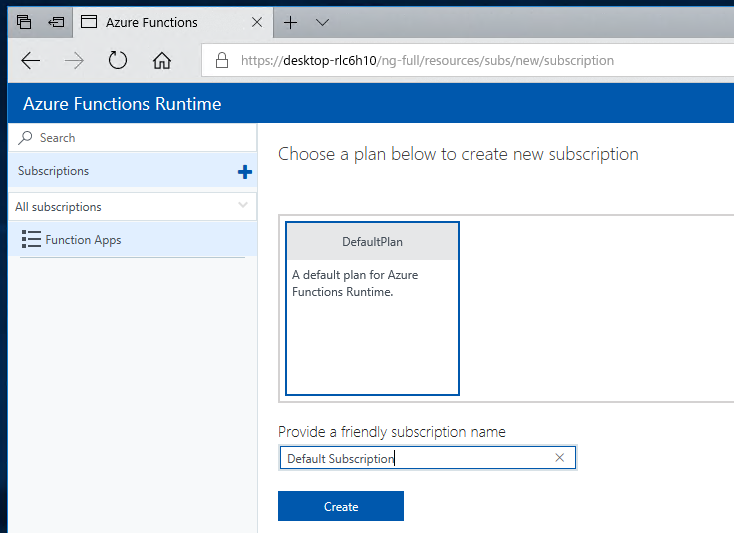Click 'Provide a friendly subscription name' label
Screen dimensions: 734x533
tap(392, 431)
